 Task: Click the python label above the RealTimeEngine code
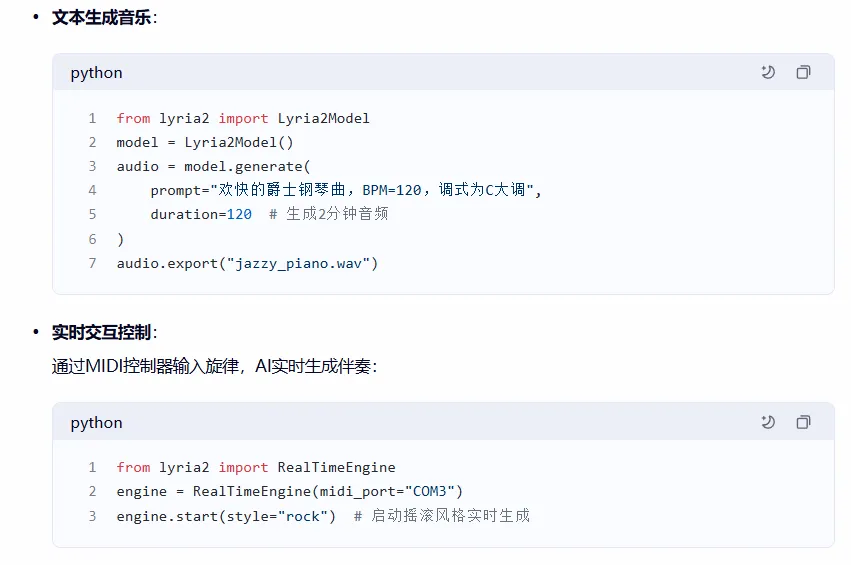(x=96, y=423)
